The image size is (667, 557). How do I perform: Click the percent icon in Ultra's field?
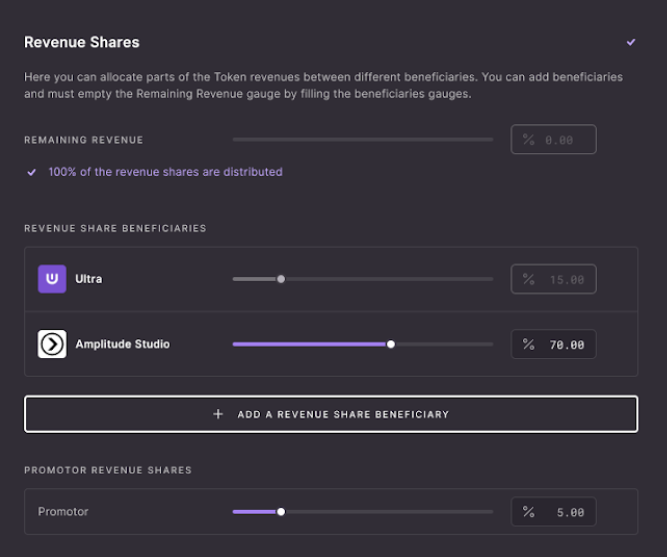528,280
